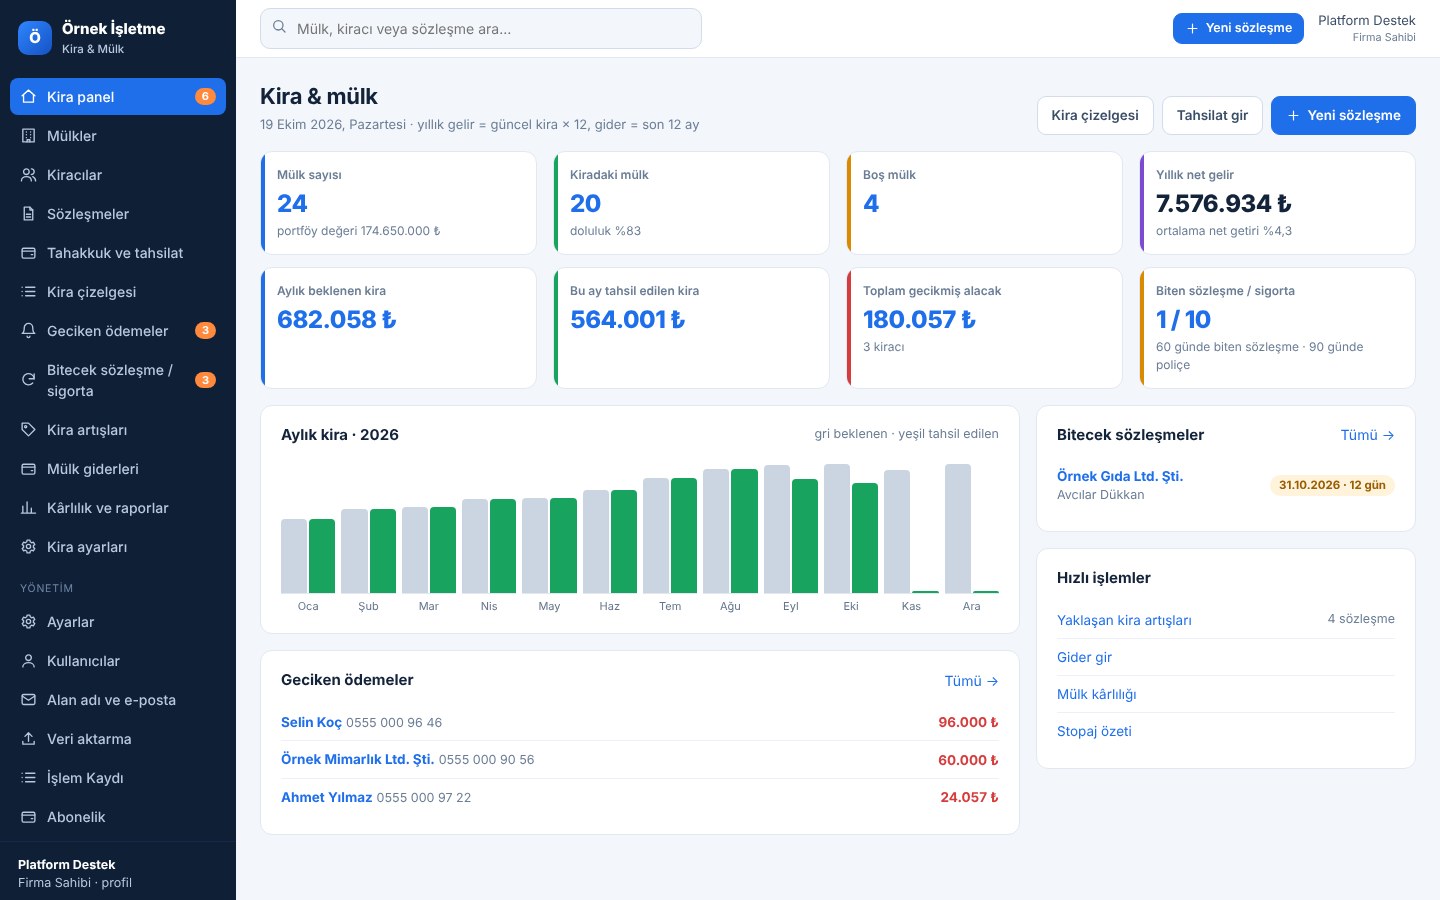Click the Geciken ödemeler bell icon

[28, 331]
